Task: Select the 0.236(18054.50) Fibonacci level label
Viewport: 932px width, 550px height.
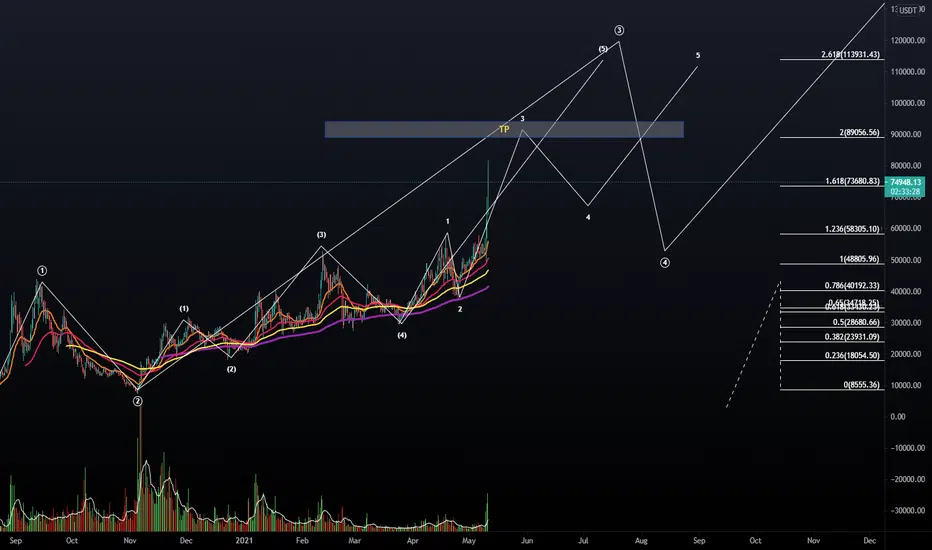Action: [x=852, y=355]
